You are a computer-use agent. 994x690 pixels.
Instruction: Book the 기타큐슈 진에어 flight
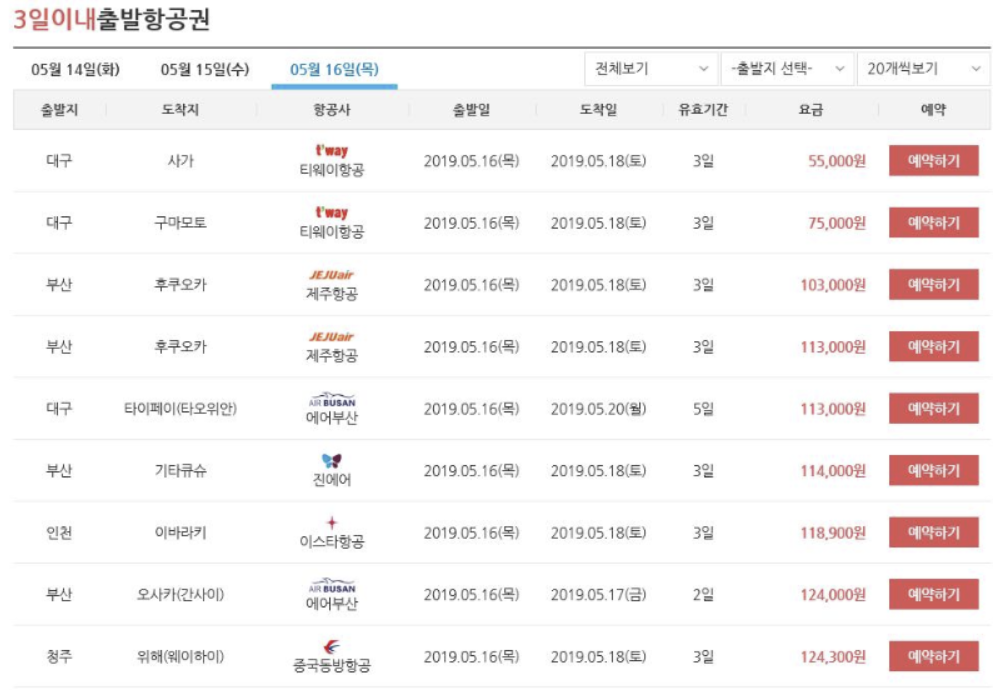point(933,471)
